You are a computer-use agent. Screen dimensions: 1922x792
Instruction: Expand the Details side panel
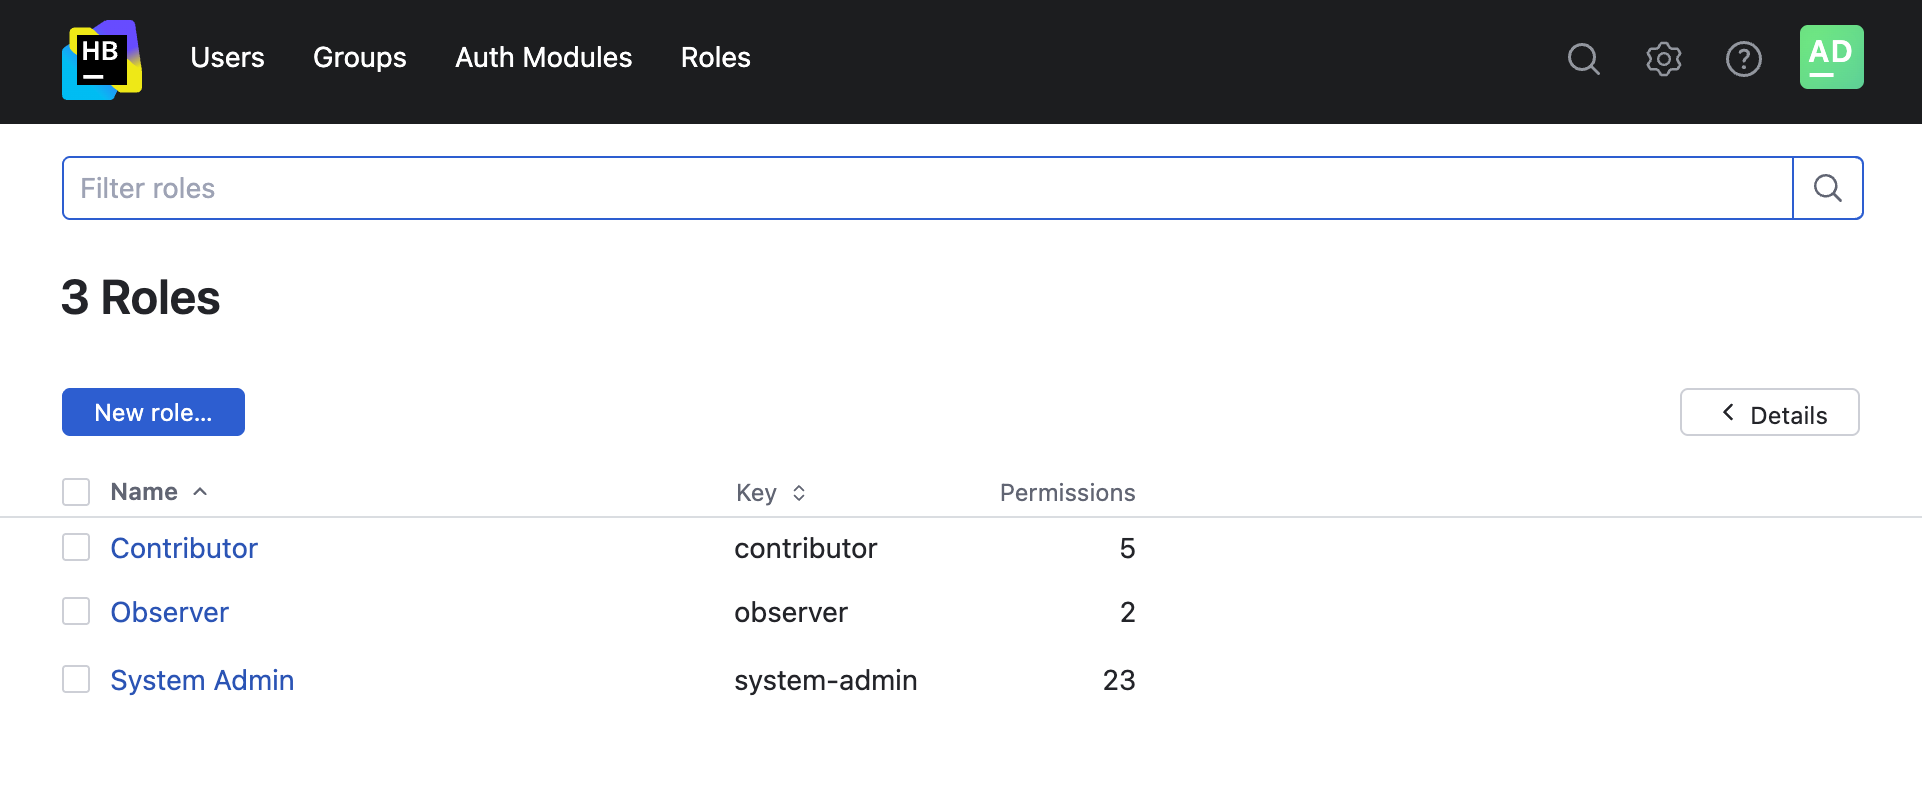[1769, 413]
